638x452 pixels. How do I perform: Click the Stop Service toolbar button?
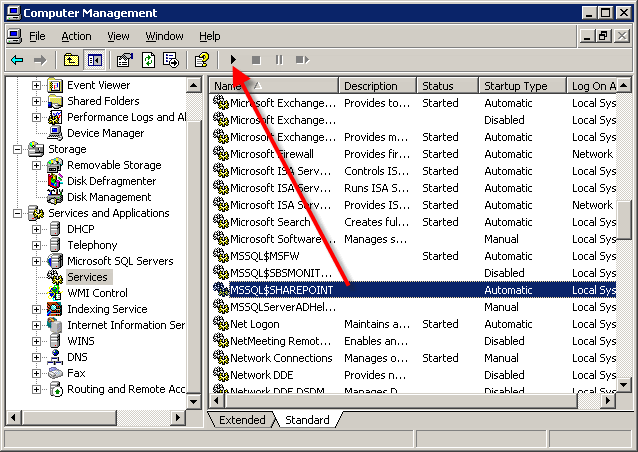(x=256, y=60)
